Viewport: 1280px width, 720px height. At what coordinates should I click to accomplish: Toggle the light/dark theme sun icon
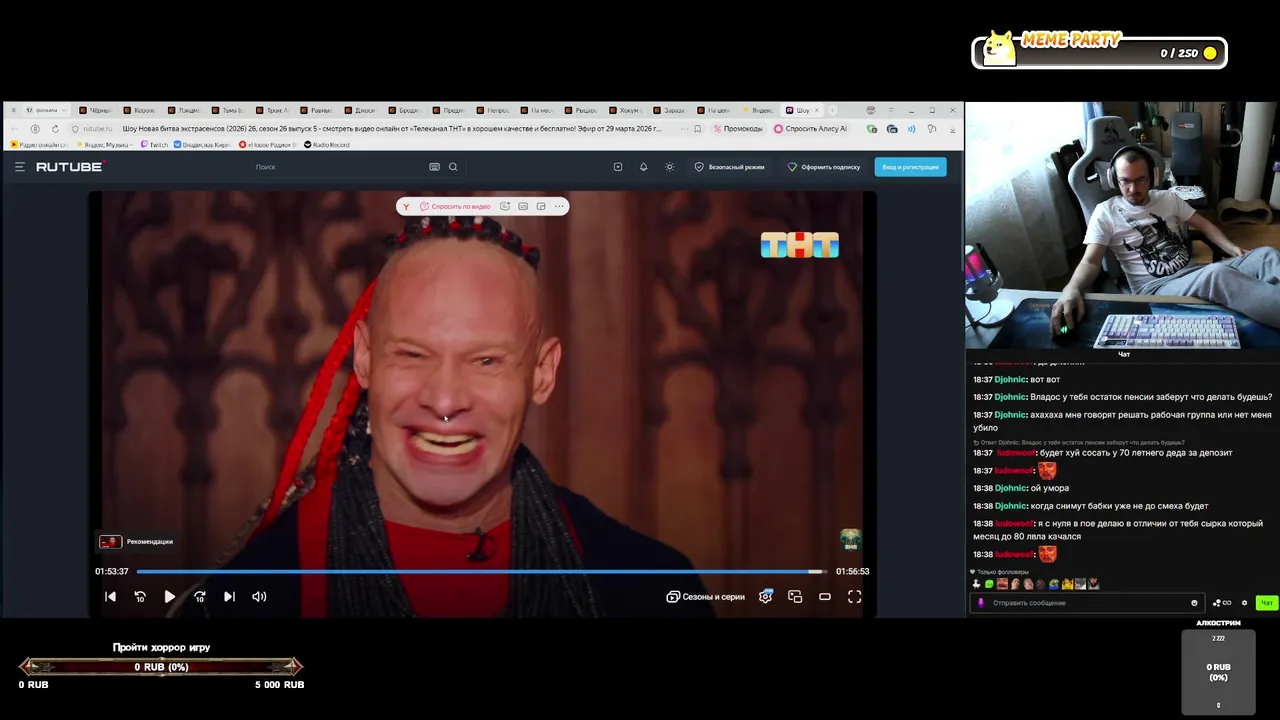click(x=669, y=167)
